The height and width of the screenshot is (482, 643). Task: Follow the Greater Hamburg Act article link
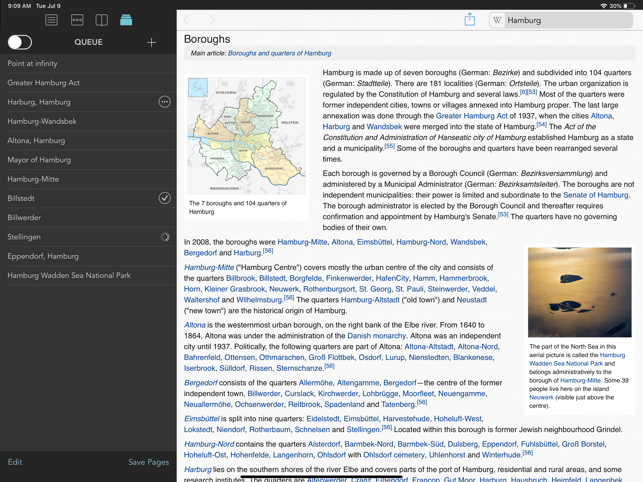(x=471, y=116)
